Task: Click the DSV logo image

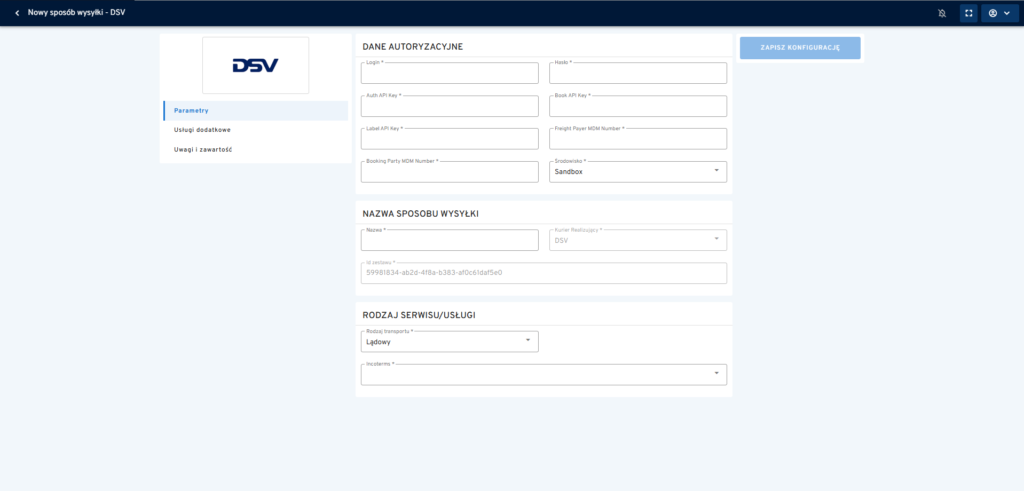Action: coord(255,65)
